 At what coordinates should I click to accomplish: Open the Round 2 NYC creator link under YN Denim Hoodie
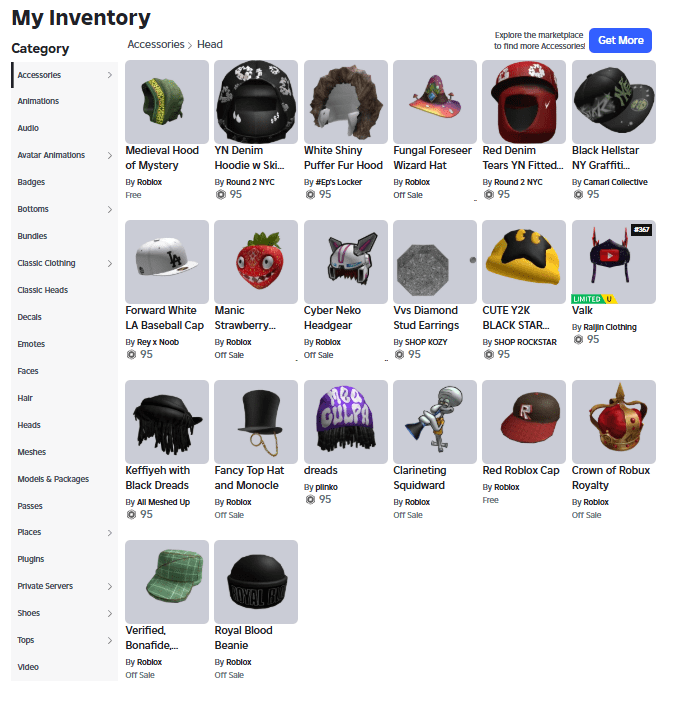click(x=250, y=182)
